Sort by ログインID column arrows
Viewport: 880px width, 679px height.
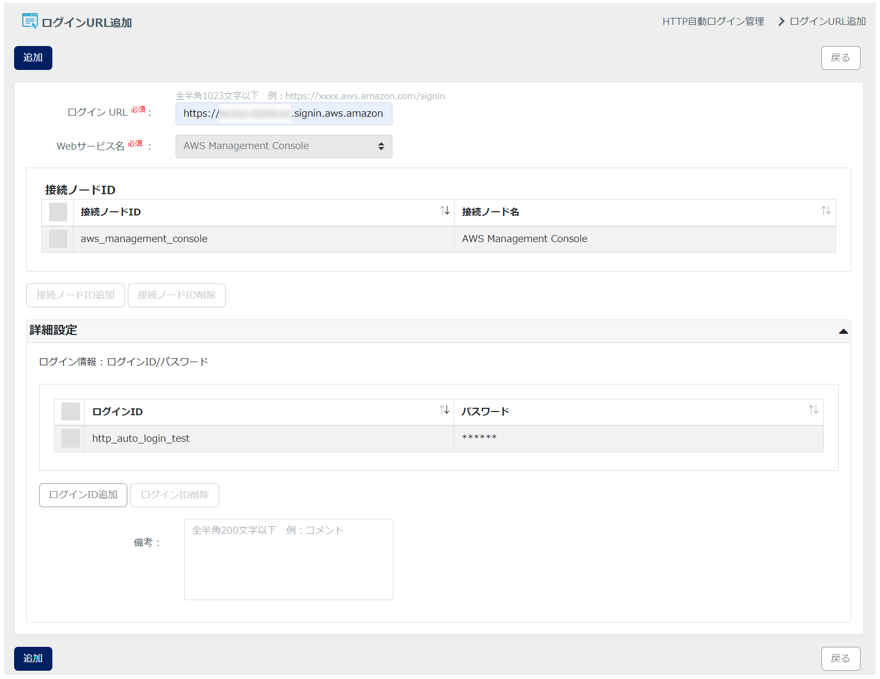[x=444, y=410]
